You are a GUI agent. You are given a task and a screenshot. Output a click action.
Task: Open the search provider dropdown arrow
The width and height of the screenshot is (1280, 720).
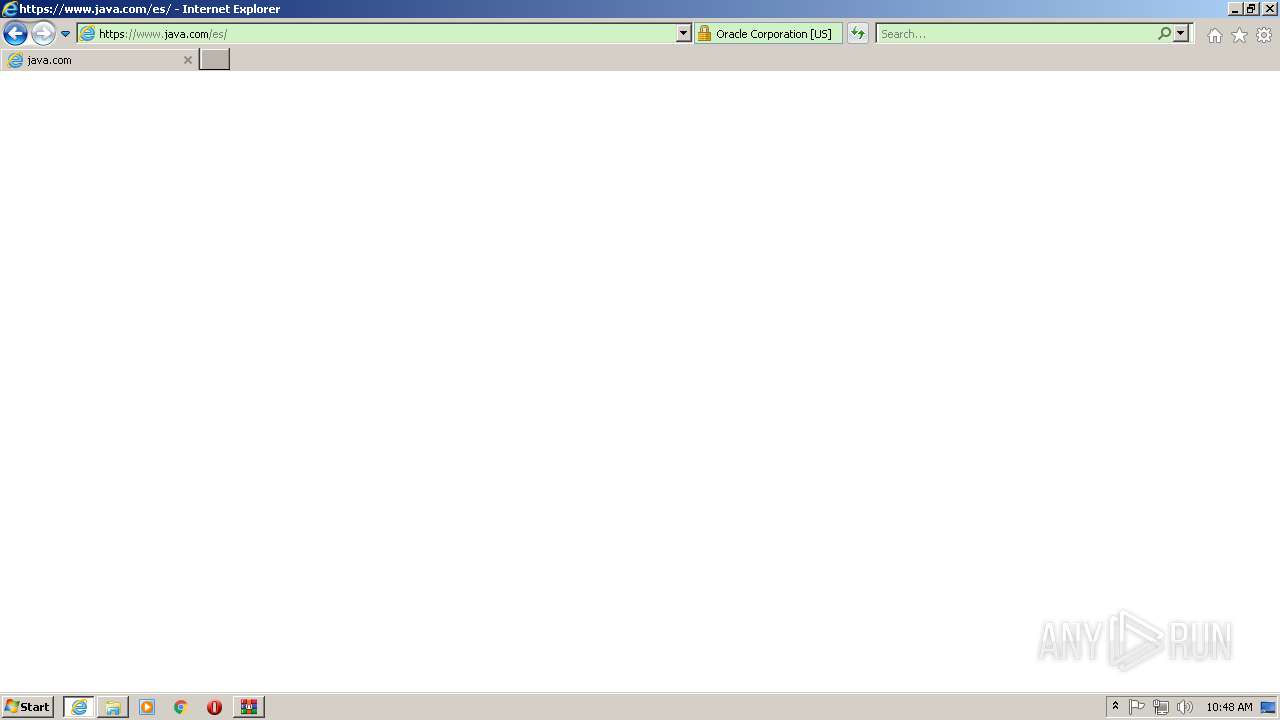pos(1181,33)
